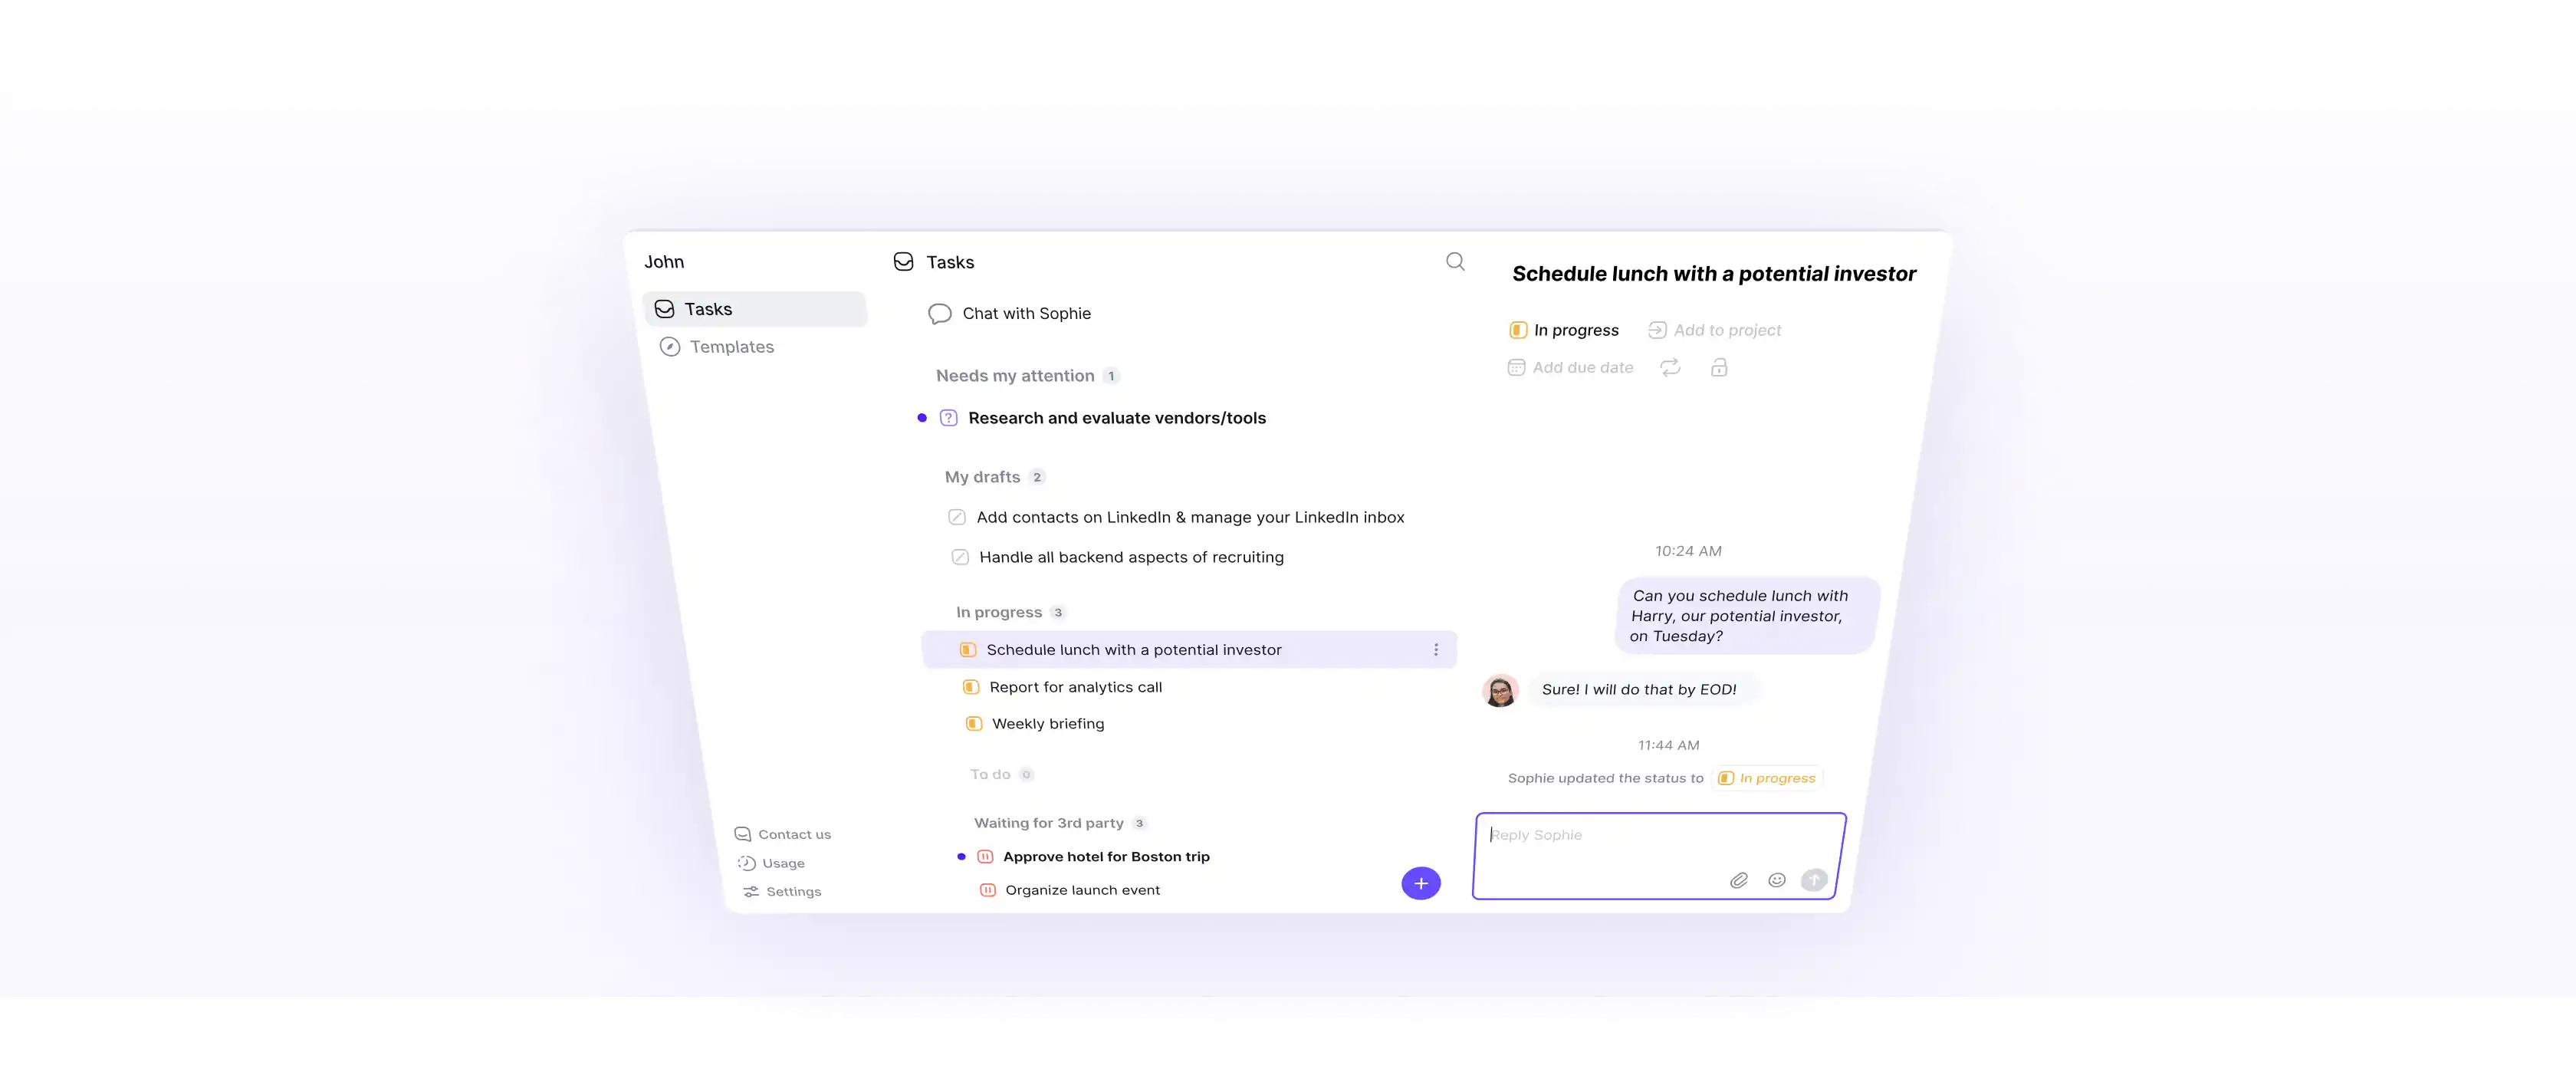
Task: Toggle the draft checkbox for the LinkedIn contacts task
Action: point(956,517)
